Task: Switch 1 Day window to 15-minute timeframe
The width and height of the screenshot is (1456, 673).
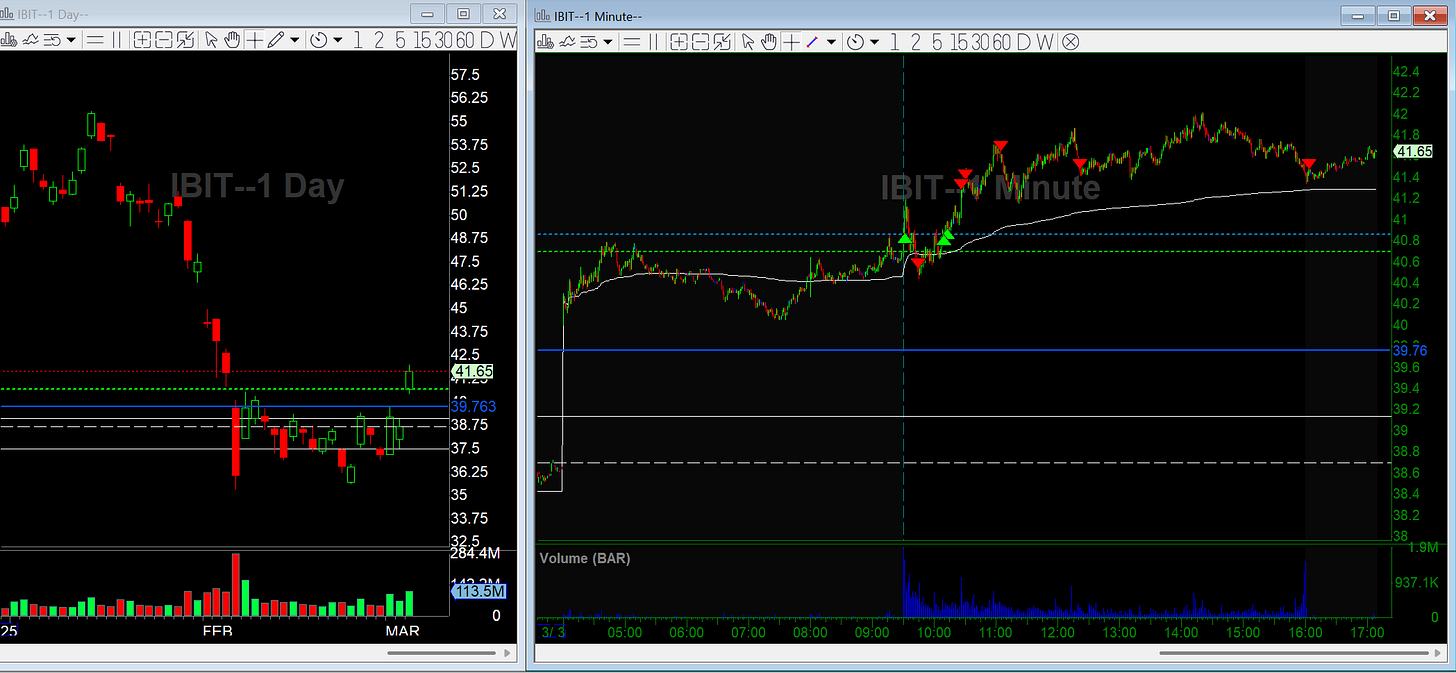Action: [422, 40]
